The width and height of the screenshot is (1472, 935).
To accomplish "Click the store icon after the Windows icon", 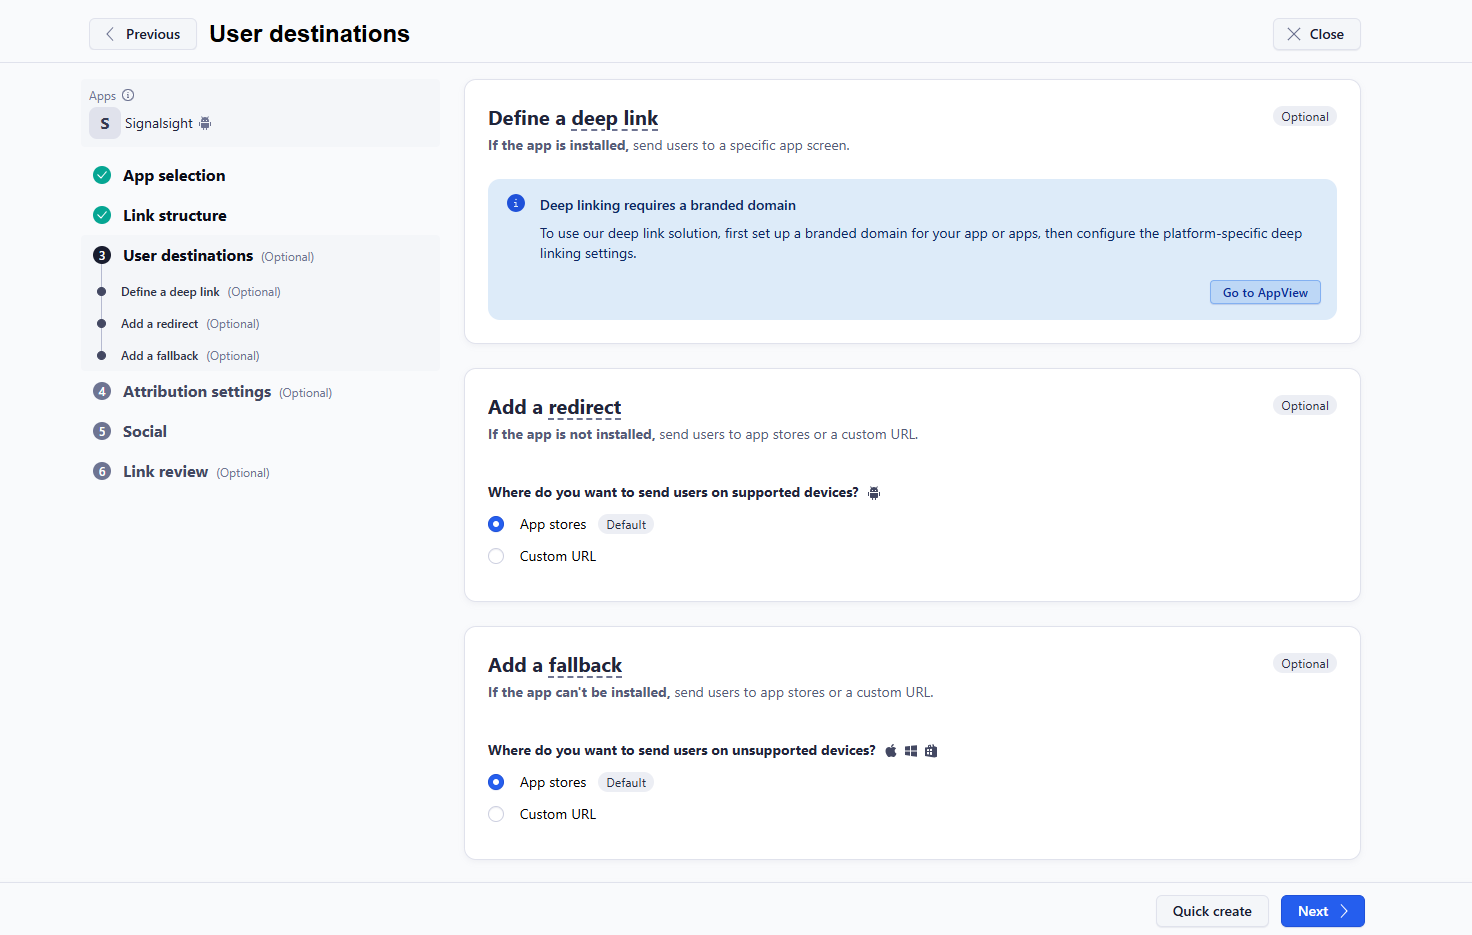I will pos(931,751).
